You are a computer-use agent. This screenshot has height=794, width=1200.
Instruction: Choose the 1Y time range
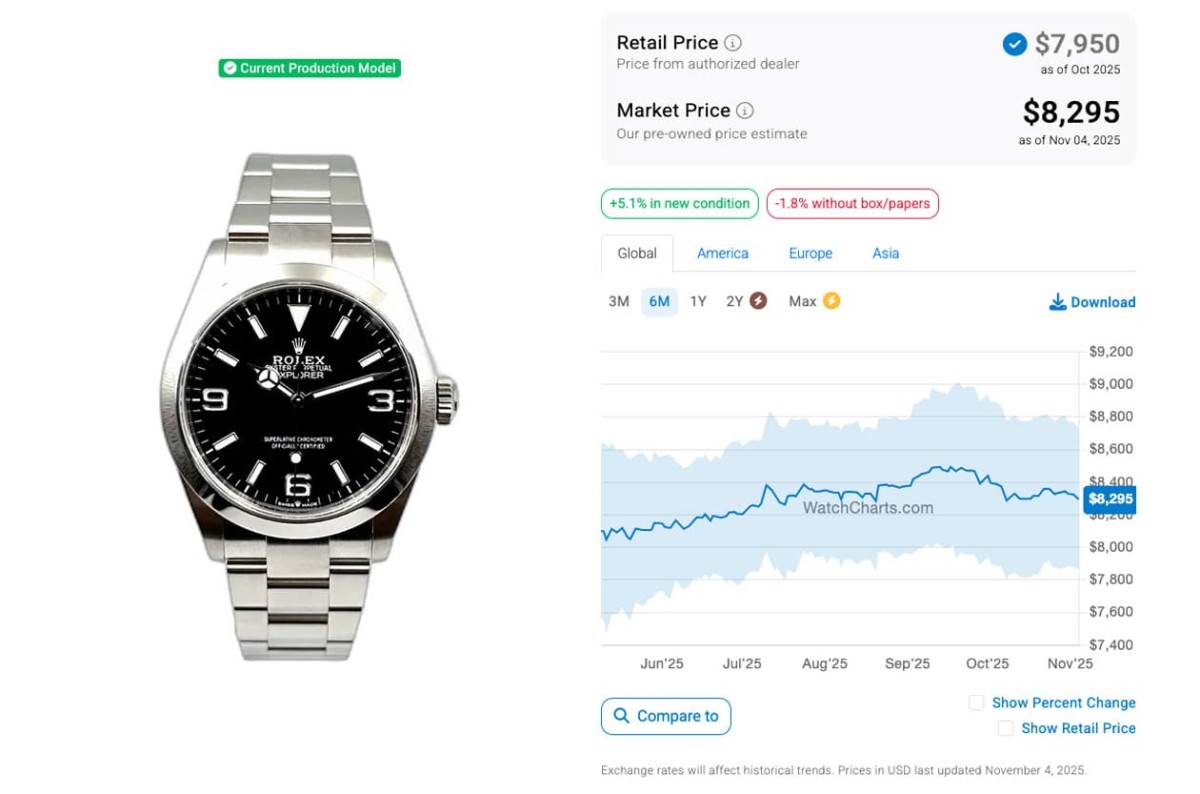[698, 302]
